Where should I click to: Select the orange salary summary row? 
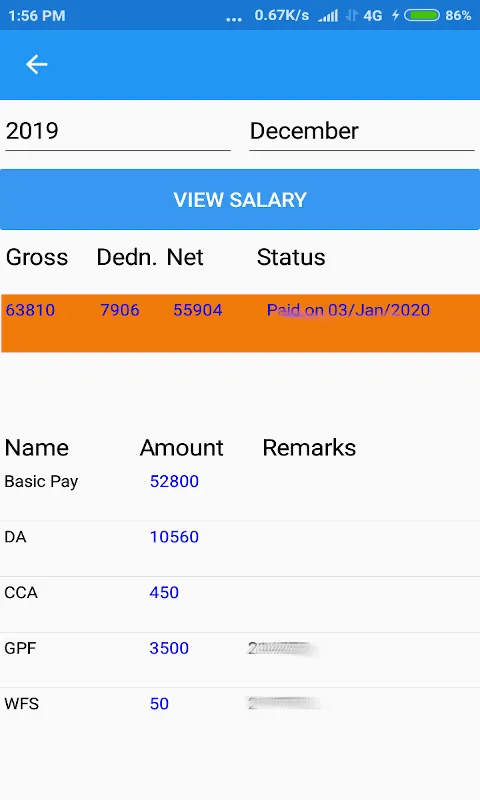click(x=240, y=323)
